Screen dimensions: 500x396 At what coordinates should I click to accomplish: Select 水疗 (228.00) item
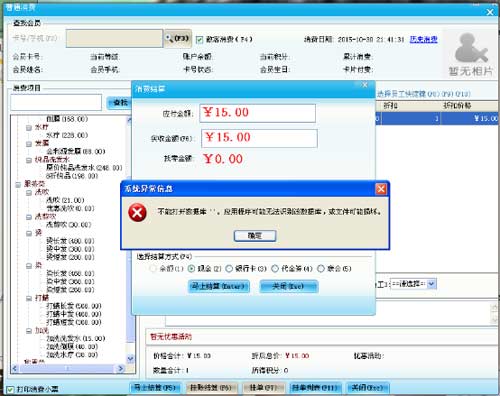coord(67,135)
